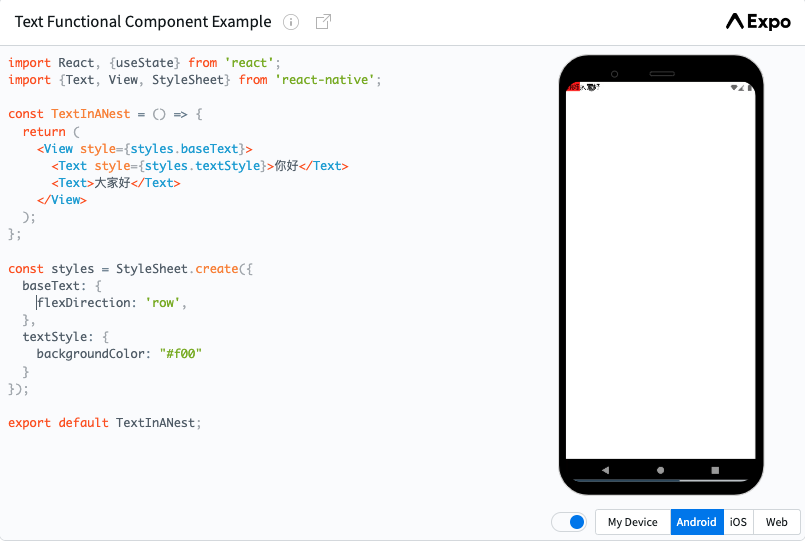
Task: Select the My Device tab
Action: point(632,522)
